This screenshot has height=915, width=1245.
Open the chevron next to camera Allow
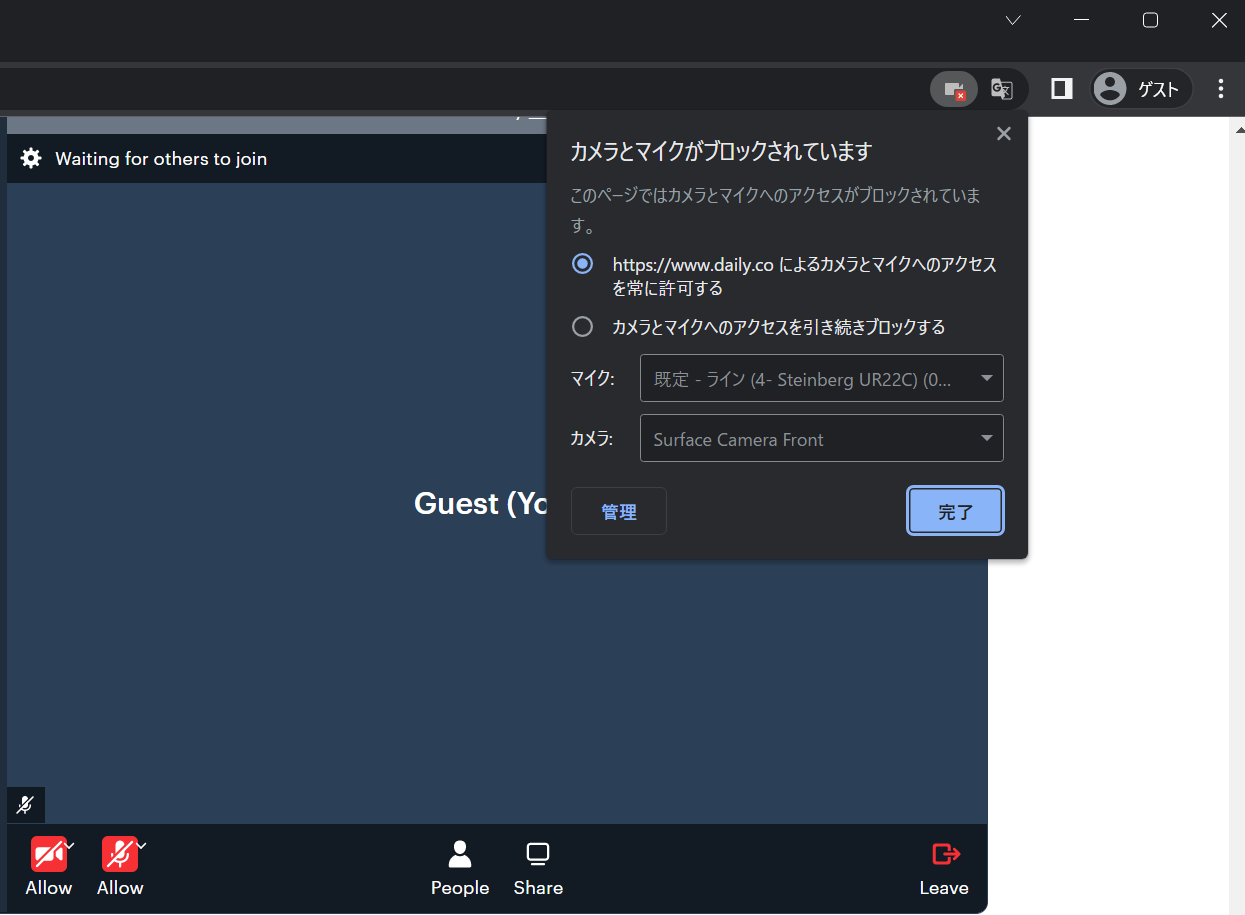coord(70,846)
